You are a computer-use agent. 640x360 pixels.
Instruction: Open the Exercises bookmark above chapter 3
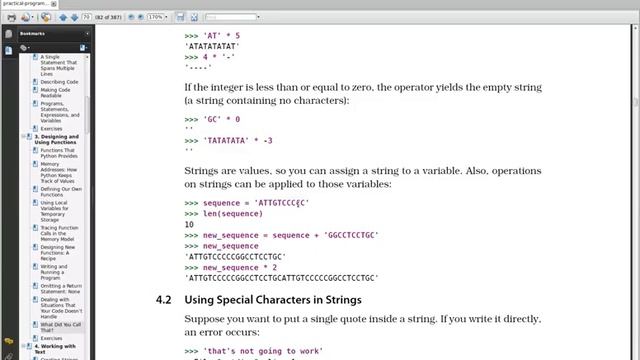[51, 129]
